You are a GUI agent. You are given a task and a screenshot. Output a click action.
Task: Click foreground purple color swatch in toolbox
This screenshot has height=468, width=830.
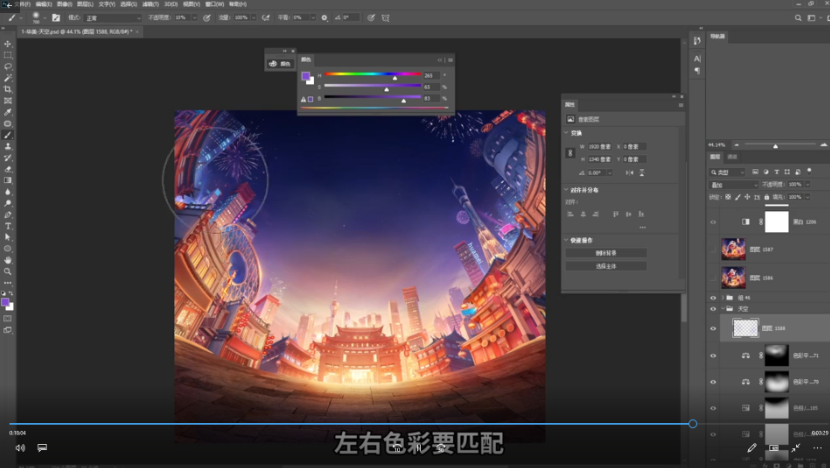pos(5,302)
